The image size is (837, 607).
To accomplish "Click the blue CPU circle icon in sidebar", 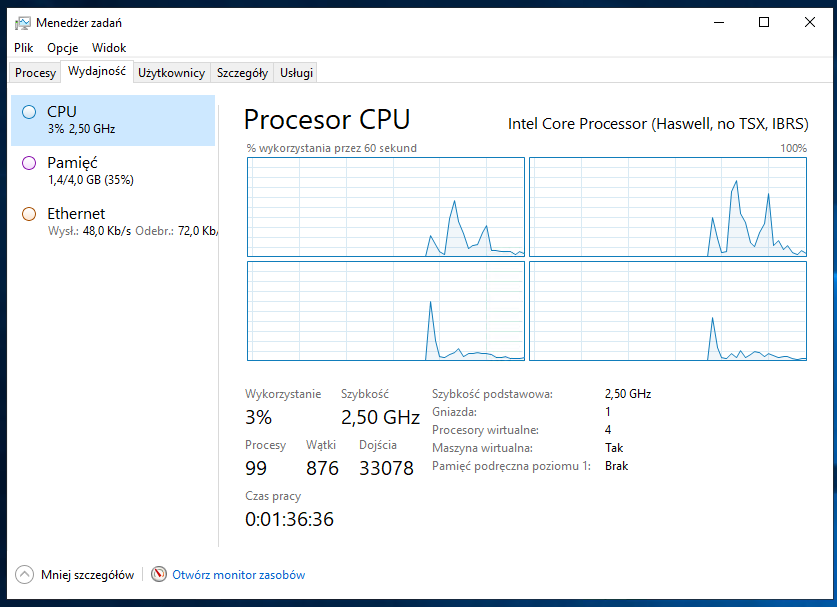I will coord(29,112).
